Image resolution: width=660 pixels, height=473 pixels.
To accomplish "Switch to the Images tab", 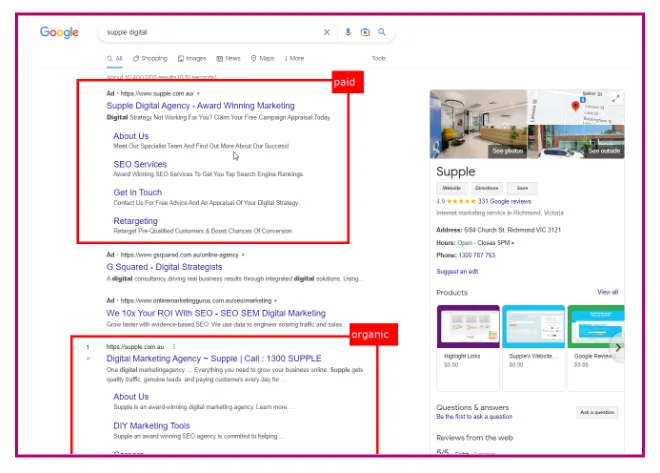I will tap(192, 58).
